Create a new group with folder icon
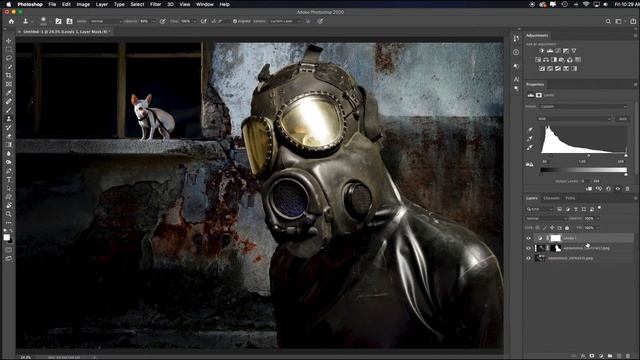Screen dimensions: 640x360 coord(610,356)
